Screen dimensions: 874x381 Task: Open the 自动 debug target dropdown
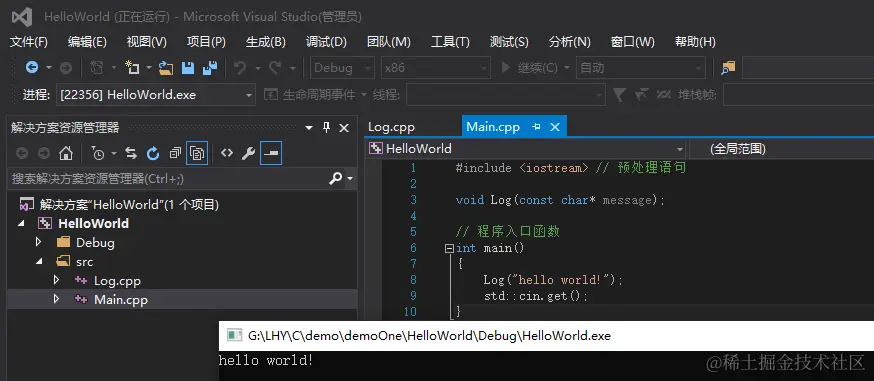click(640, 68)
